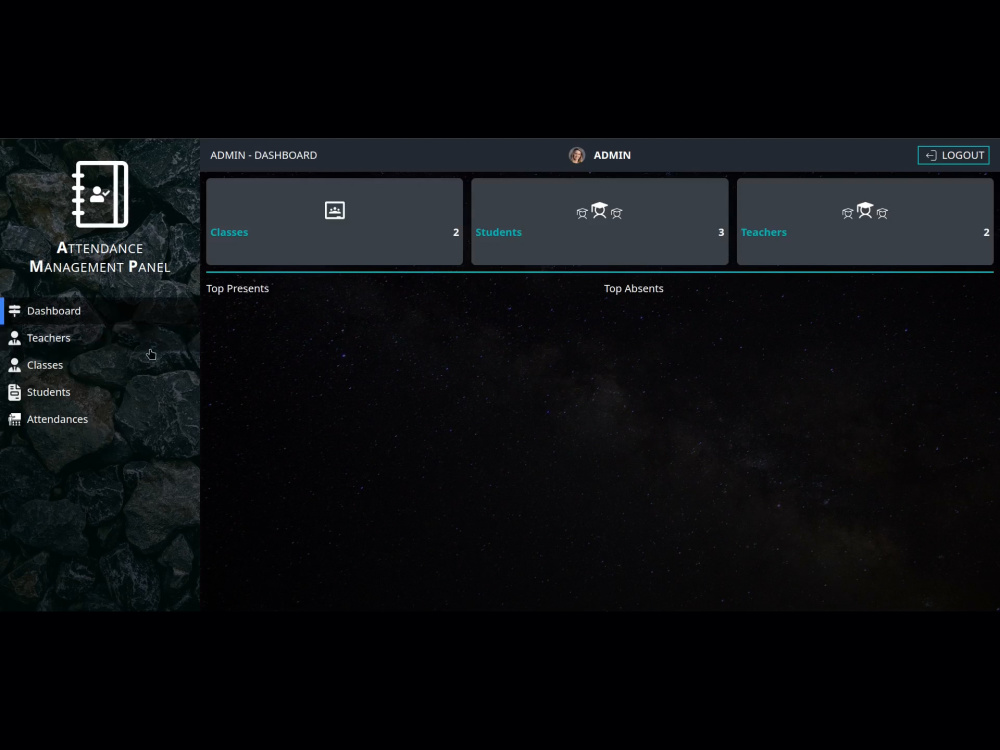Click the graduates icon on Students card
The image size is (1000, 750).
pos(599,210)
